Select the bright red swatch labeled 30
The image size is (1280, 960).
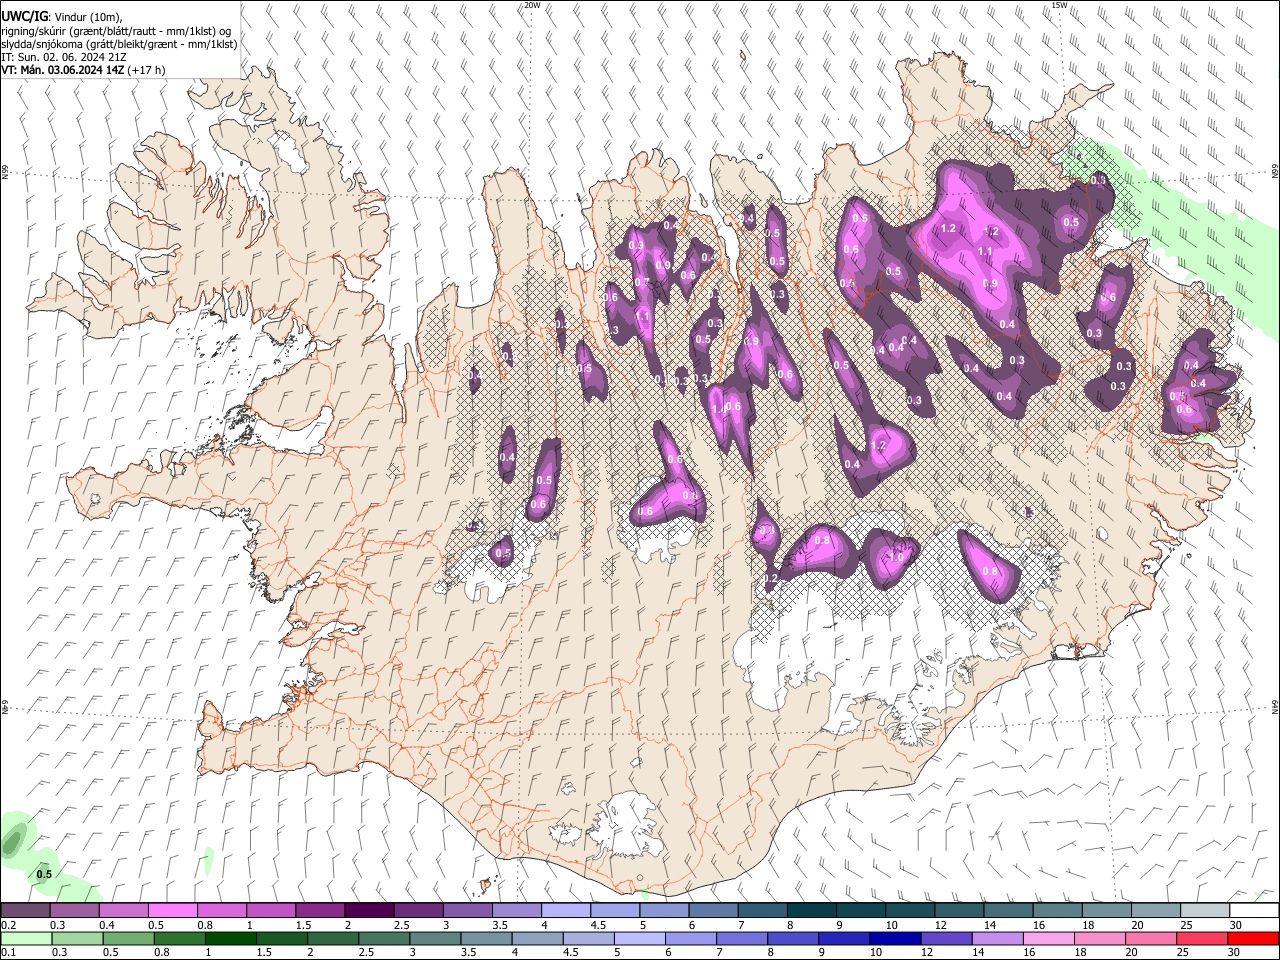tap(1255, 938)
